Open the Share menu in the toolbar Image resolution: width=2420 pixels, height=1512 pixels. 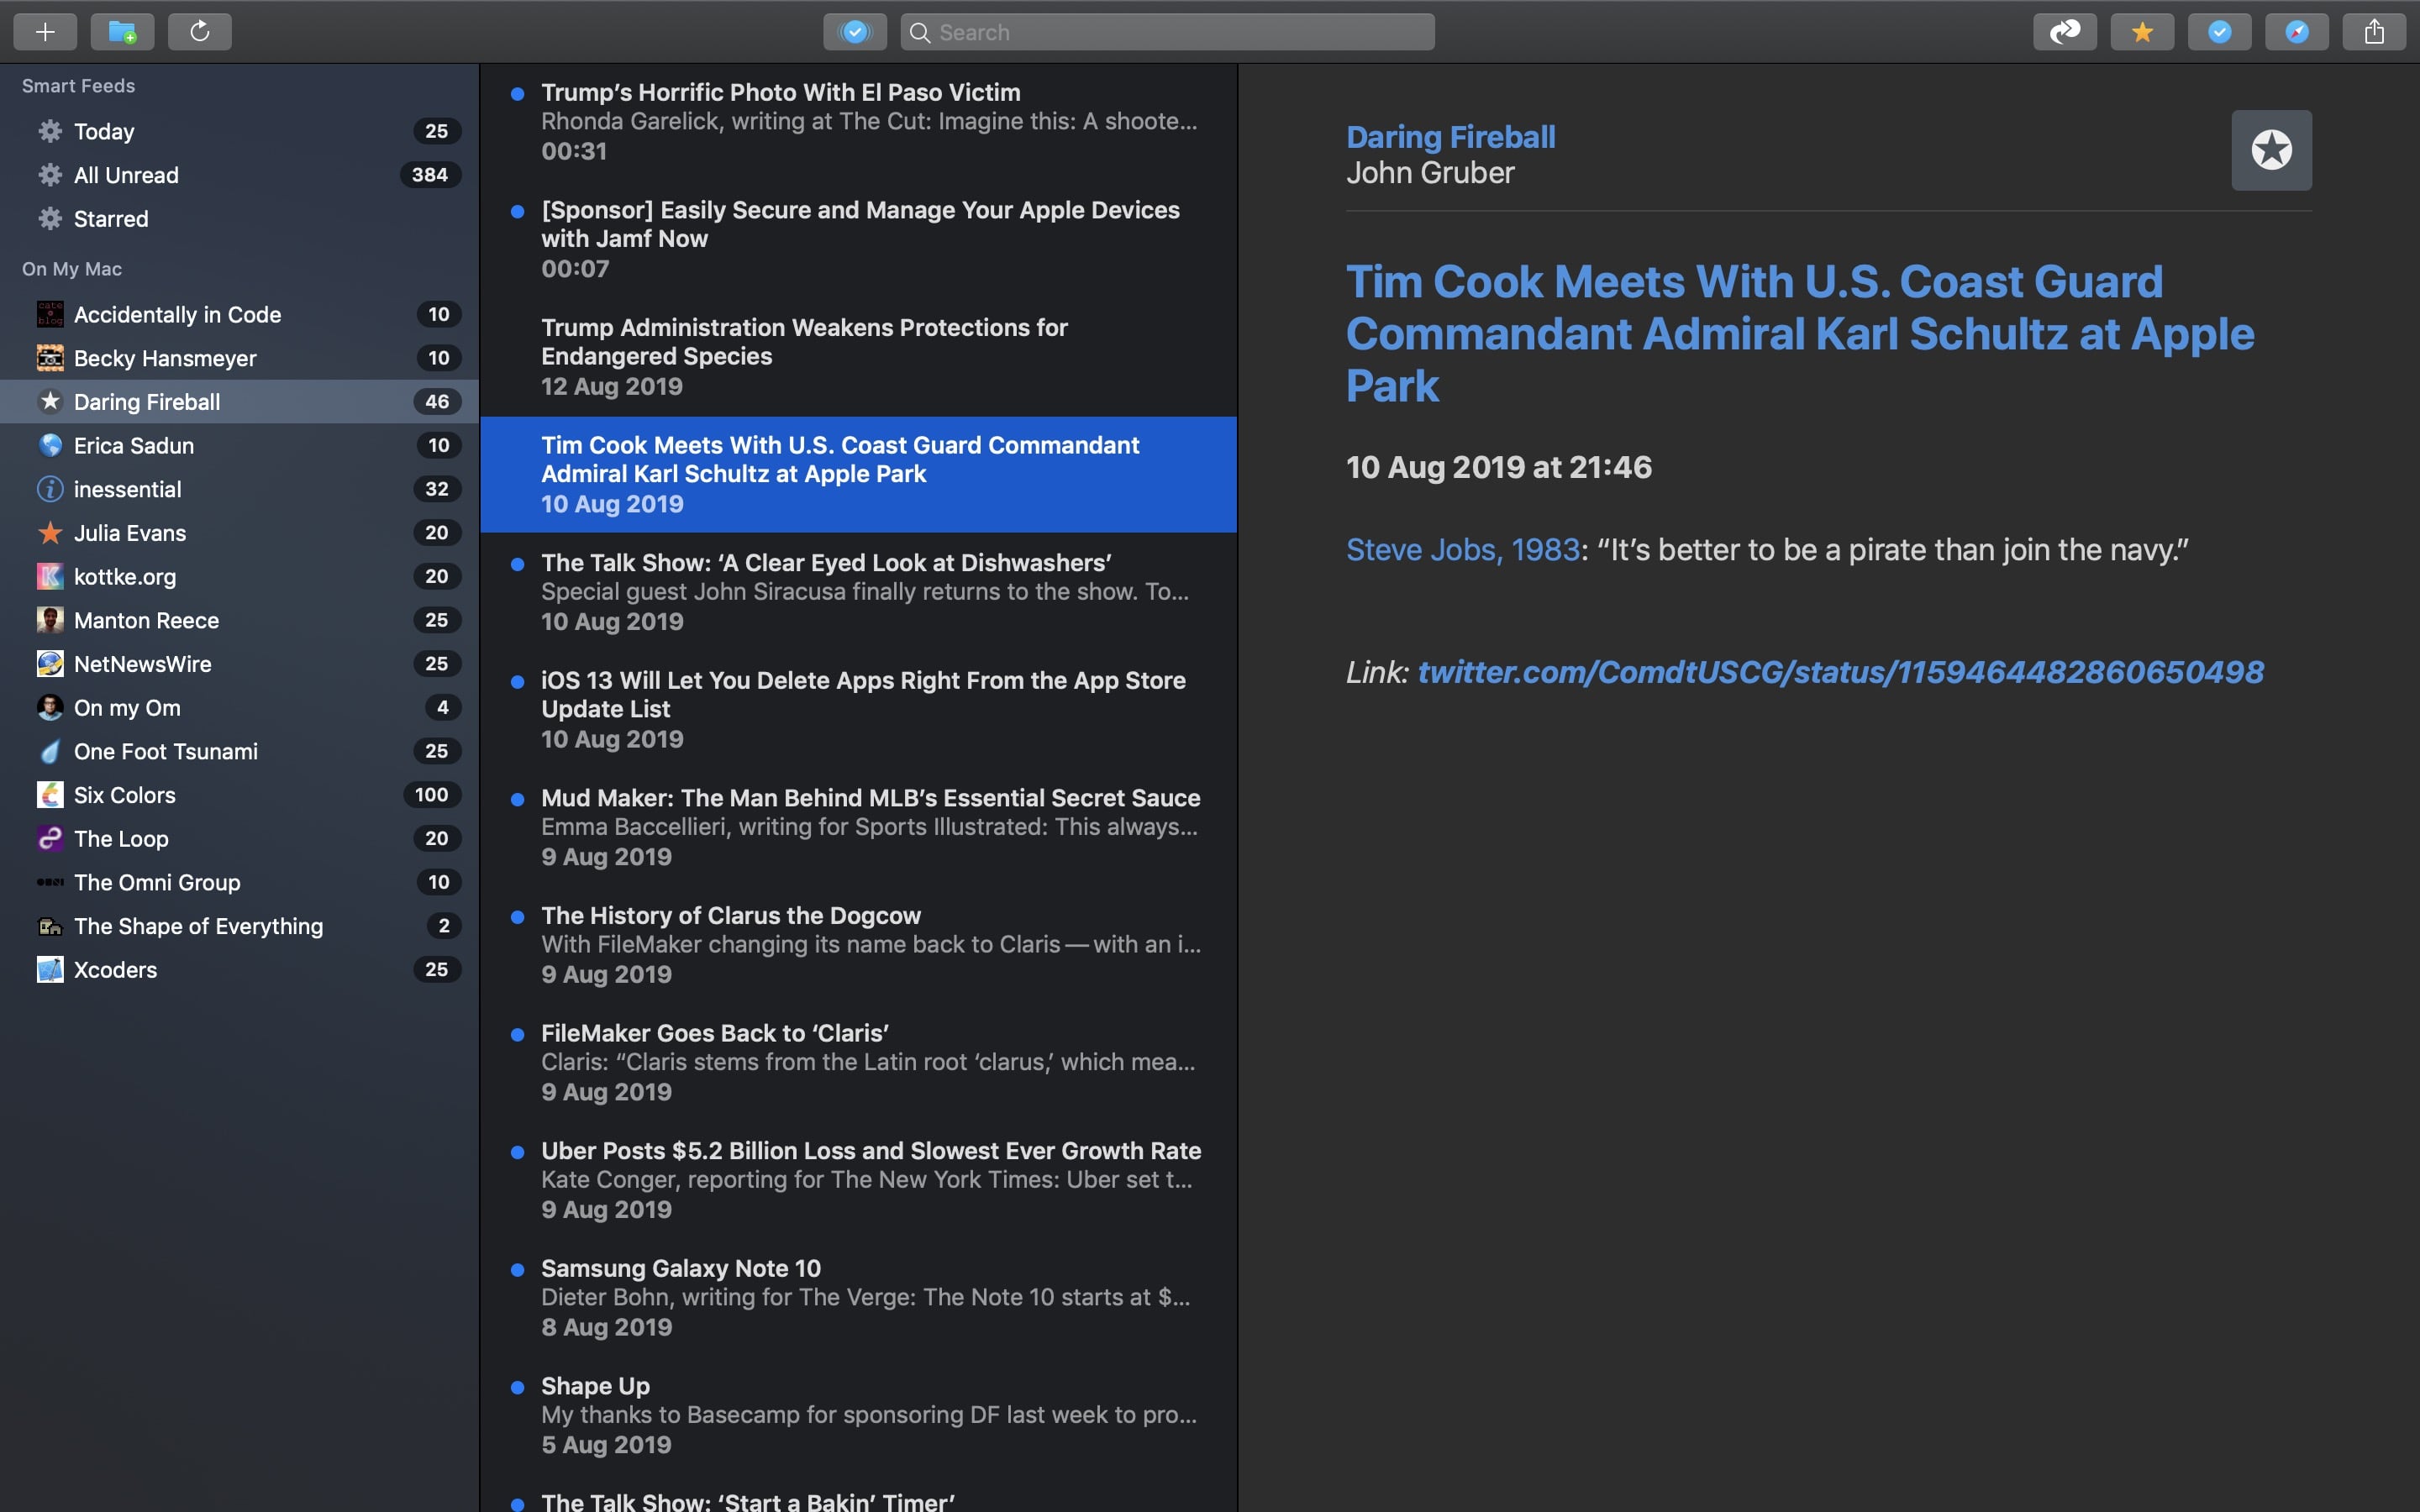pyautogui.click(x=2374, y=32)
